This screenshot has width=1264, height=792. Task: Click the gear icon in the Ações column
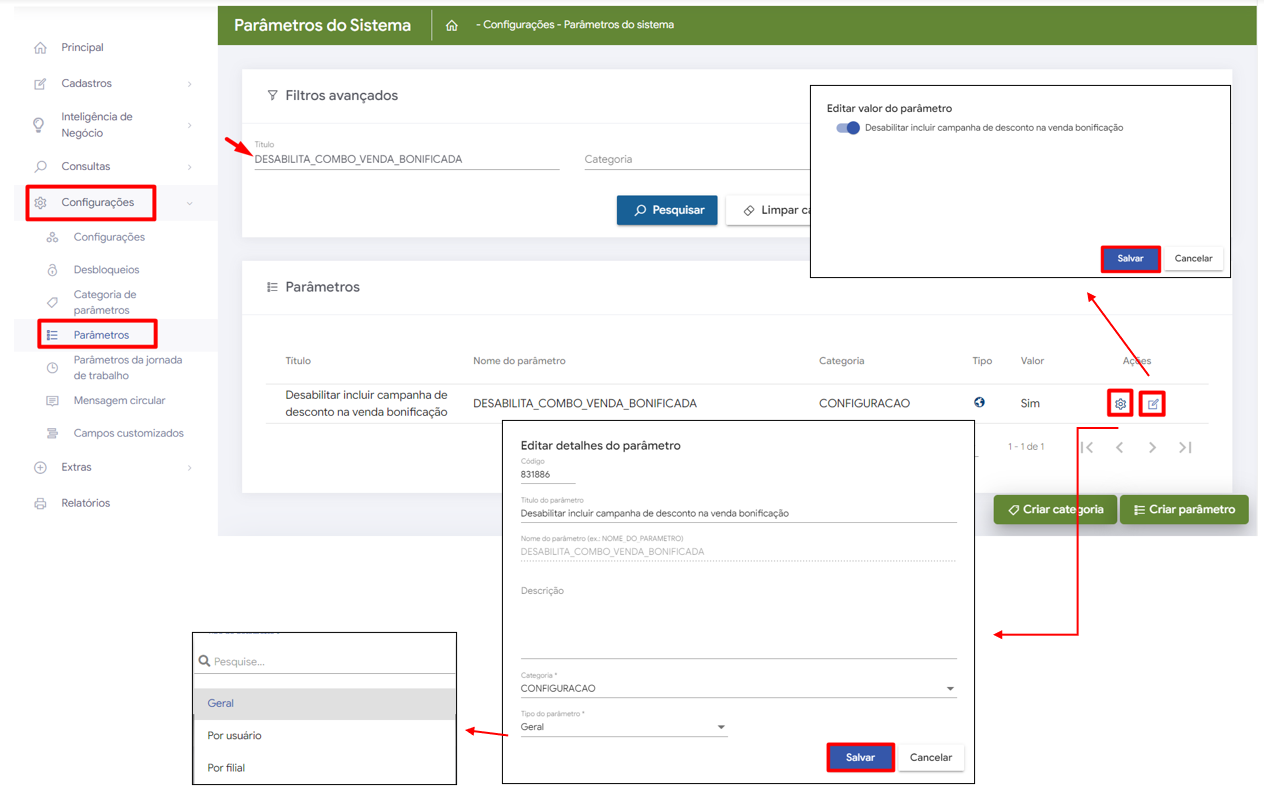point(1120,404)
